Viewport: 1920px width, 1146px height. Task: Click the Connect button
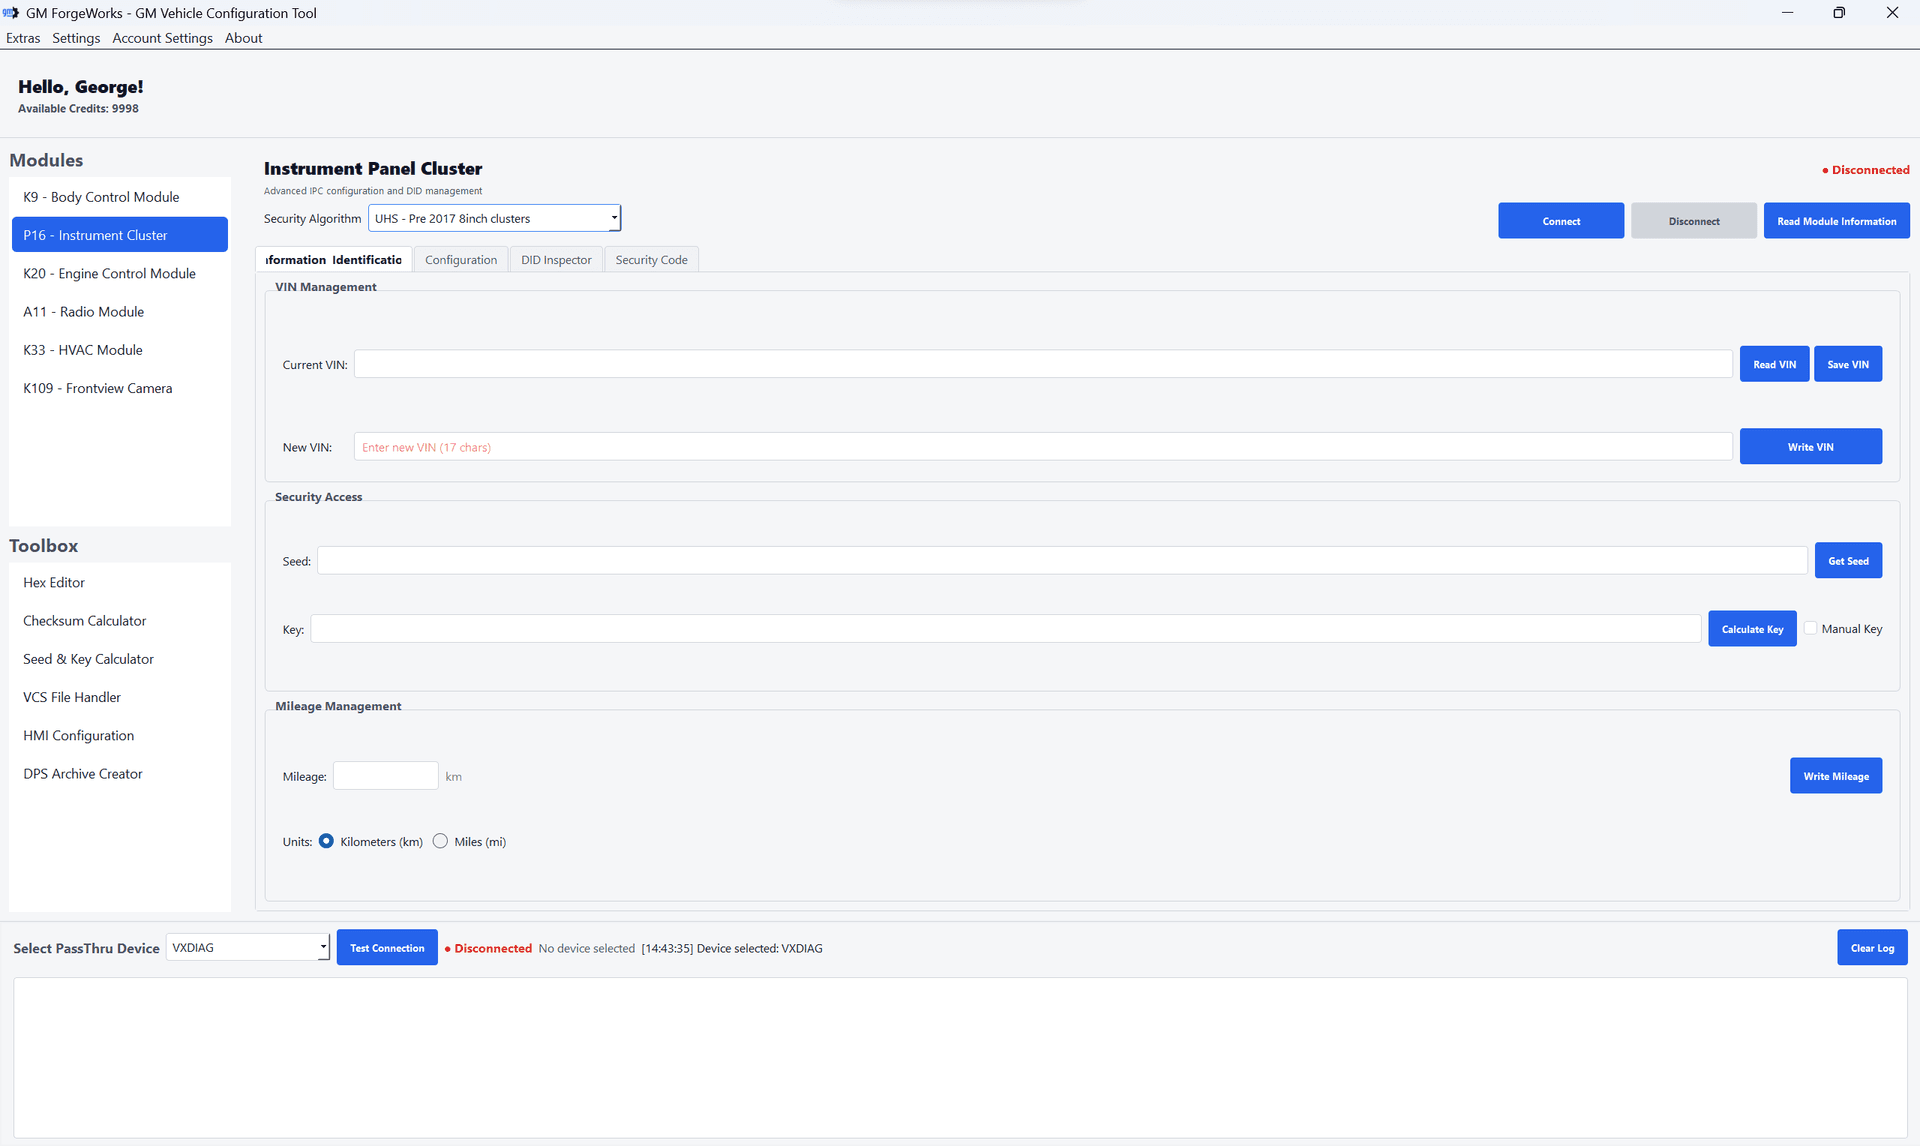point(1560,220)
